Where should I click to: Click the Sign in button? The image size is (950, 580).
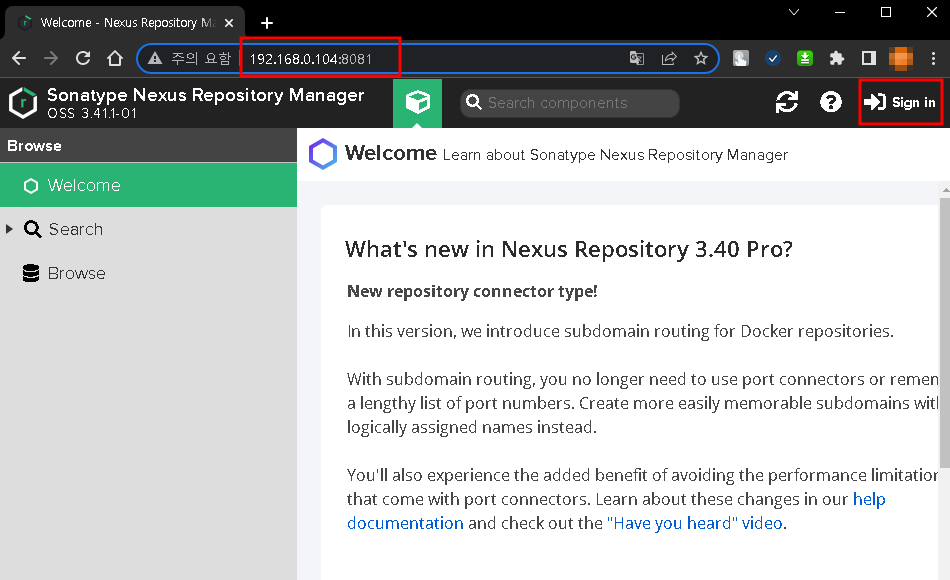pos(900,102)
